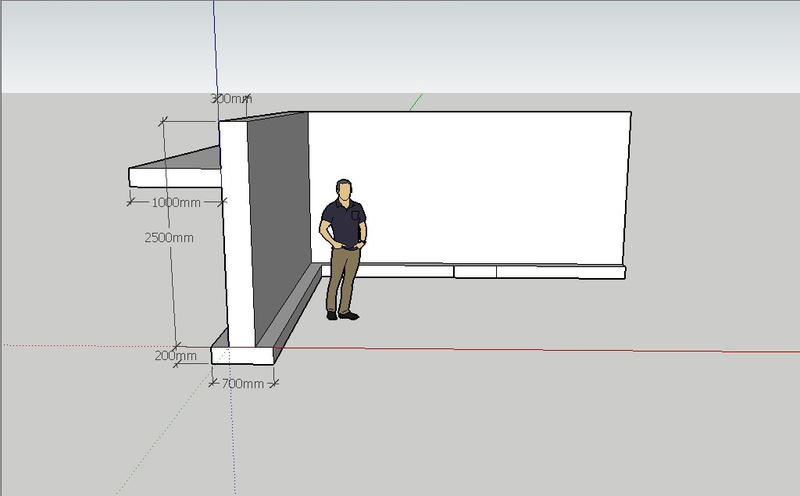Click the 300mm dimension label

230,99
